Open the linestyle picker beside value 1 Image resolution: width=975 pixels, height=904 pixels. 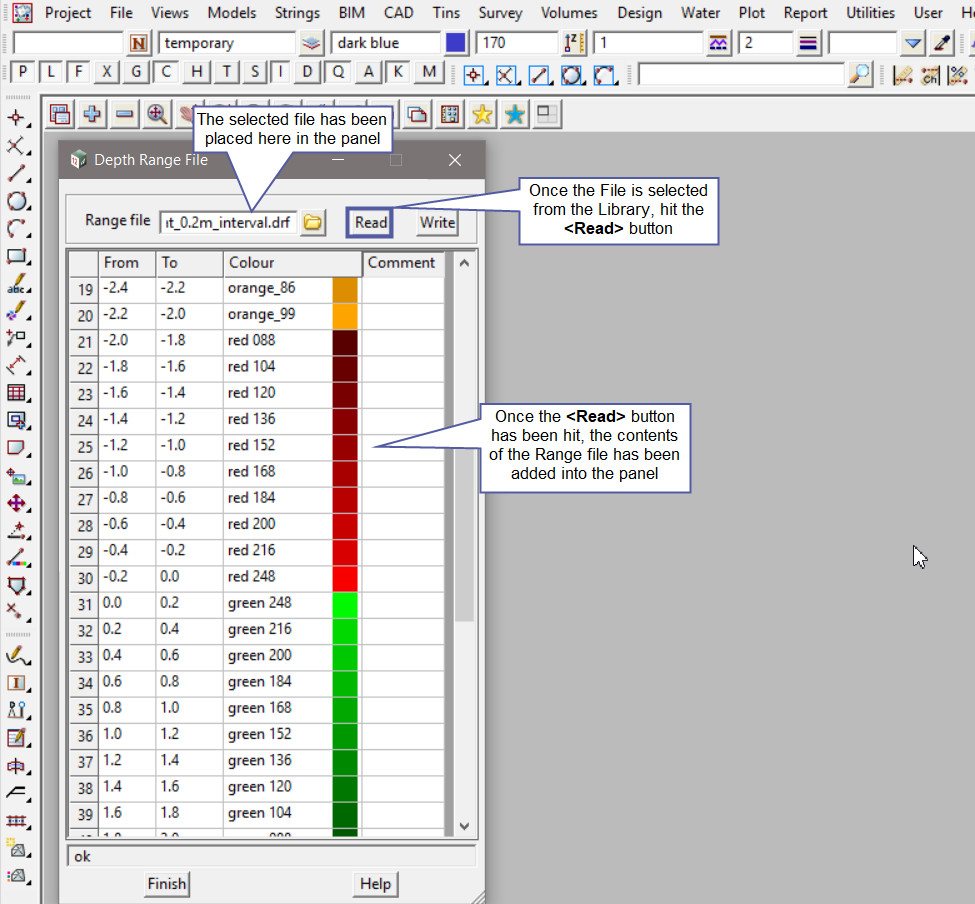[x=718, y=43]
